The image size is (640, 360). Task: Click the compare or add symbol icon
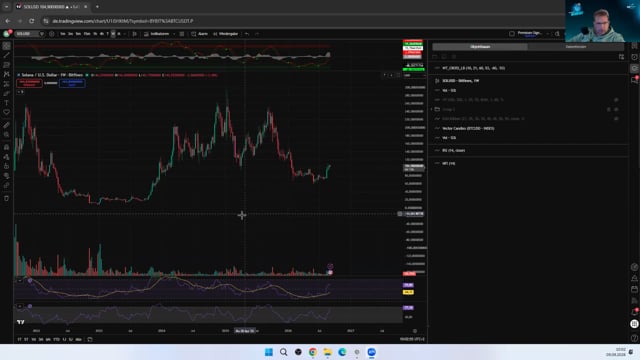(x=52, y=34)
